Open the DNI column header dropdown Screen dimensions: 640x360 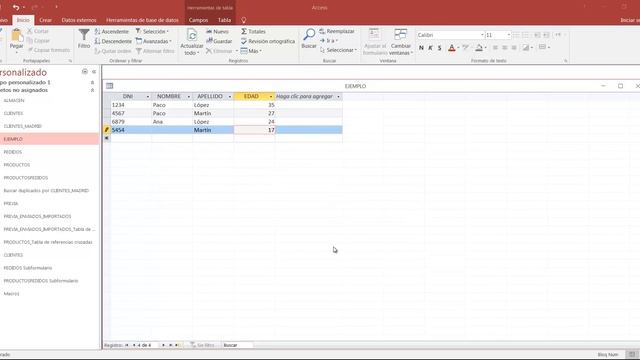click(147, 97)
